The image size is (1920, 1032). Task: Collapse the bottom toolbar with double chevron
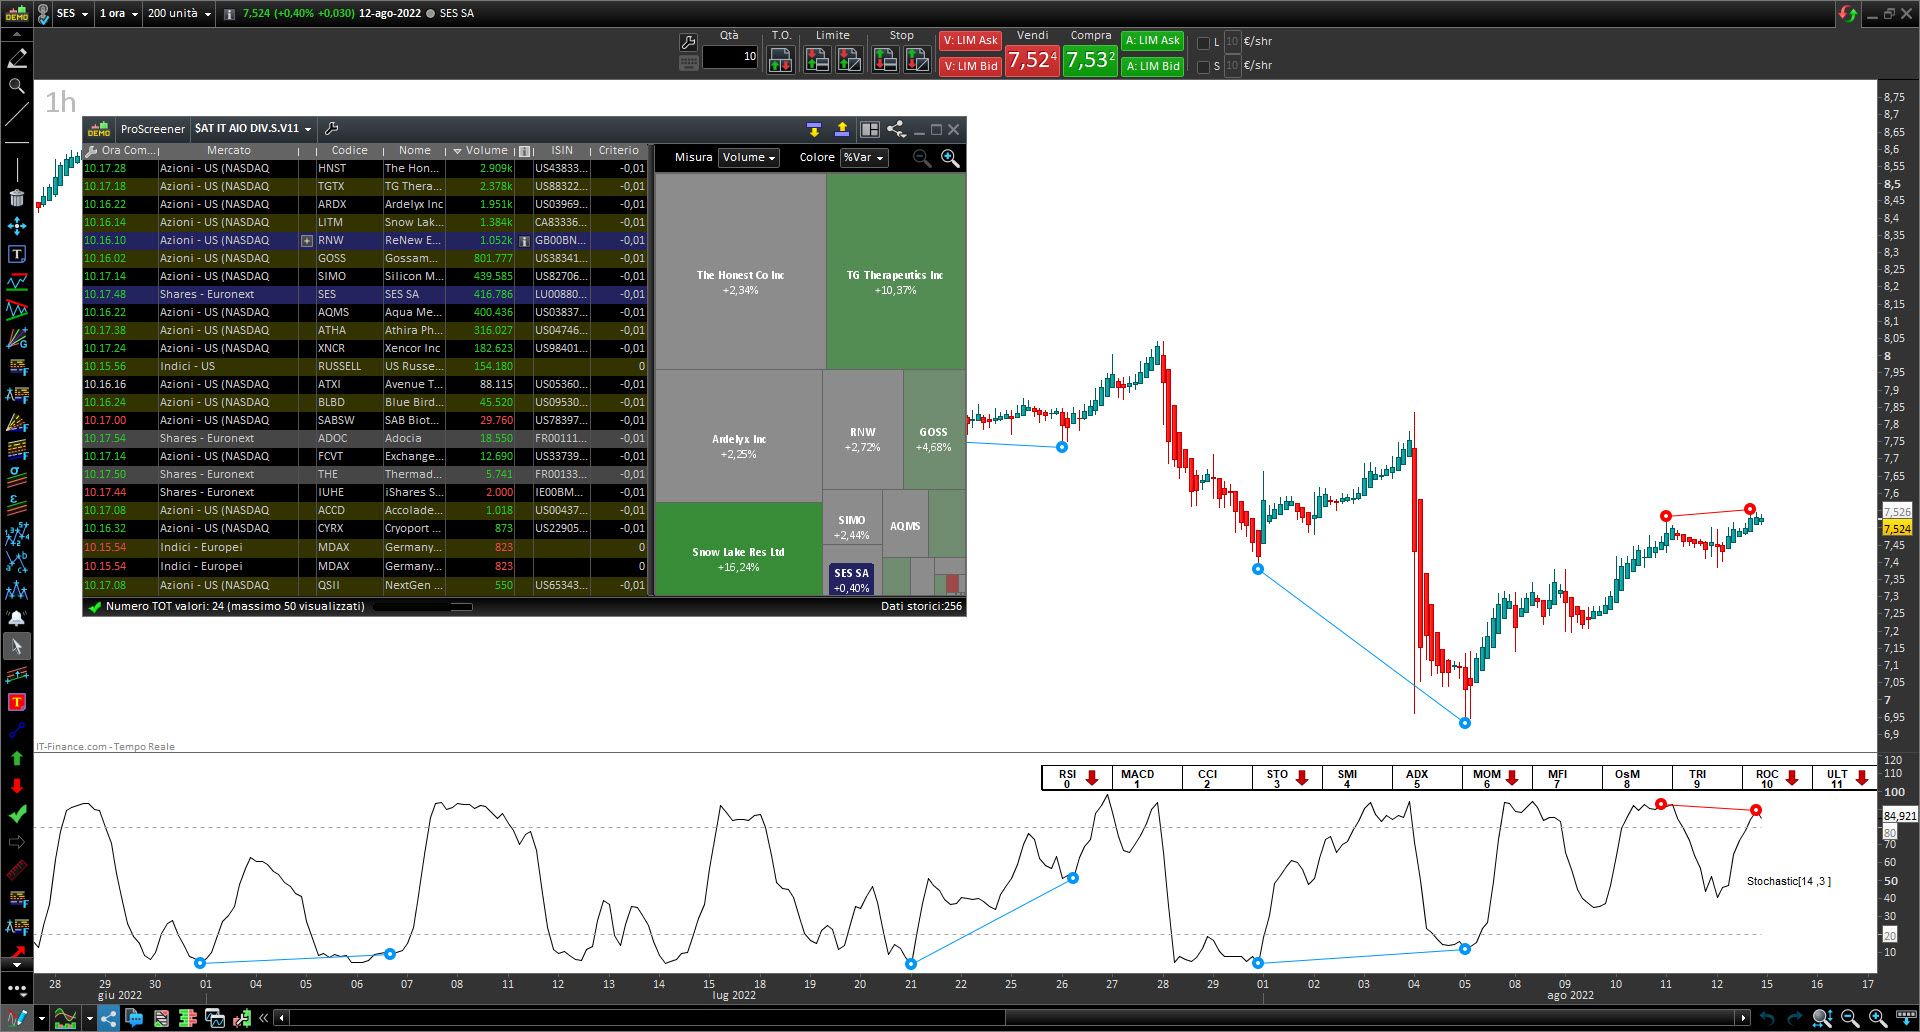pos(264,1018)
